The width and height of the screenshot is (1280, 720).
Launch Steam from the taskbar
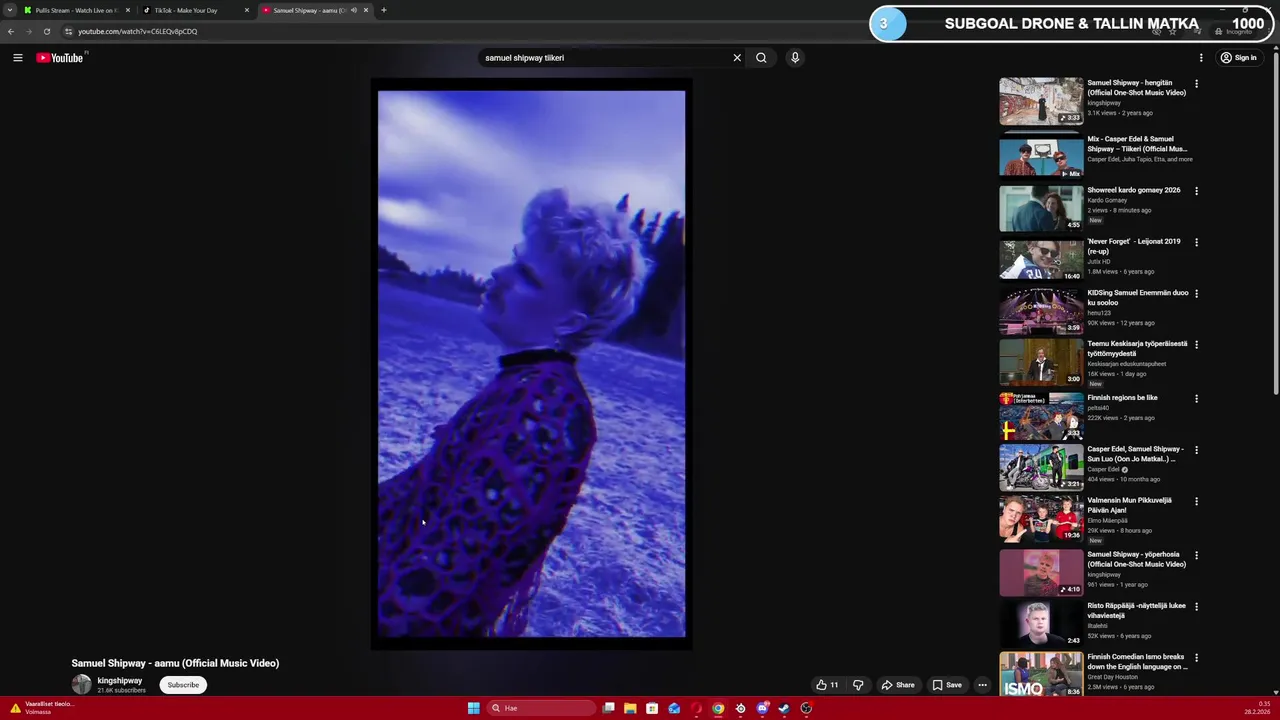pos(784,708)
